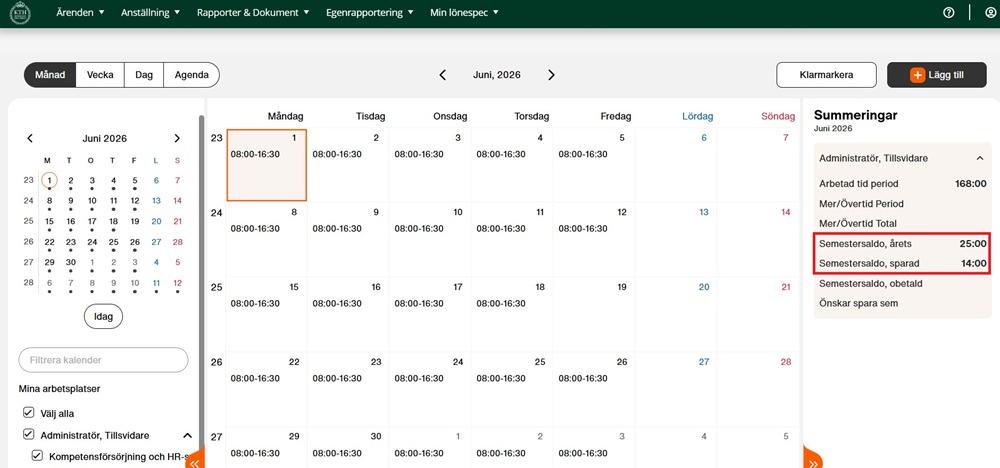Viewport: 1000px width, 468px height.
Task: Go to next month after Juni, 2026
Action: [x=551, y=75]
